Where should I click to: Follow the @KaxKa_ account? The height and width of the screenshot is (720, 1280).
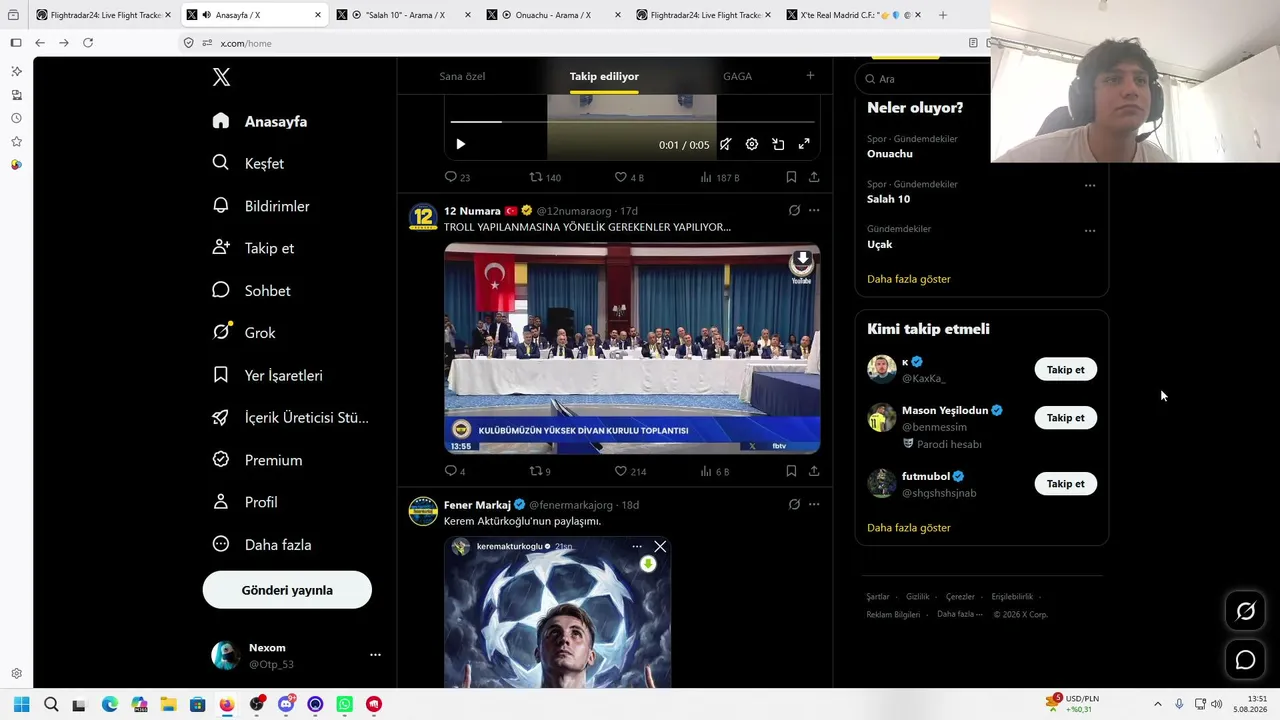click(1065, 370)
